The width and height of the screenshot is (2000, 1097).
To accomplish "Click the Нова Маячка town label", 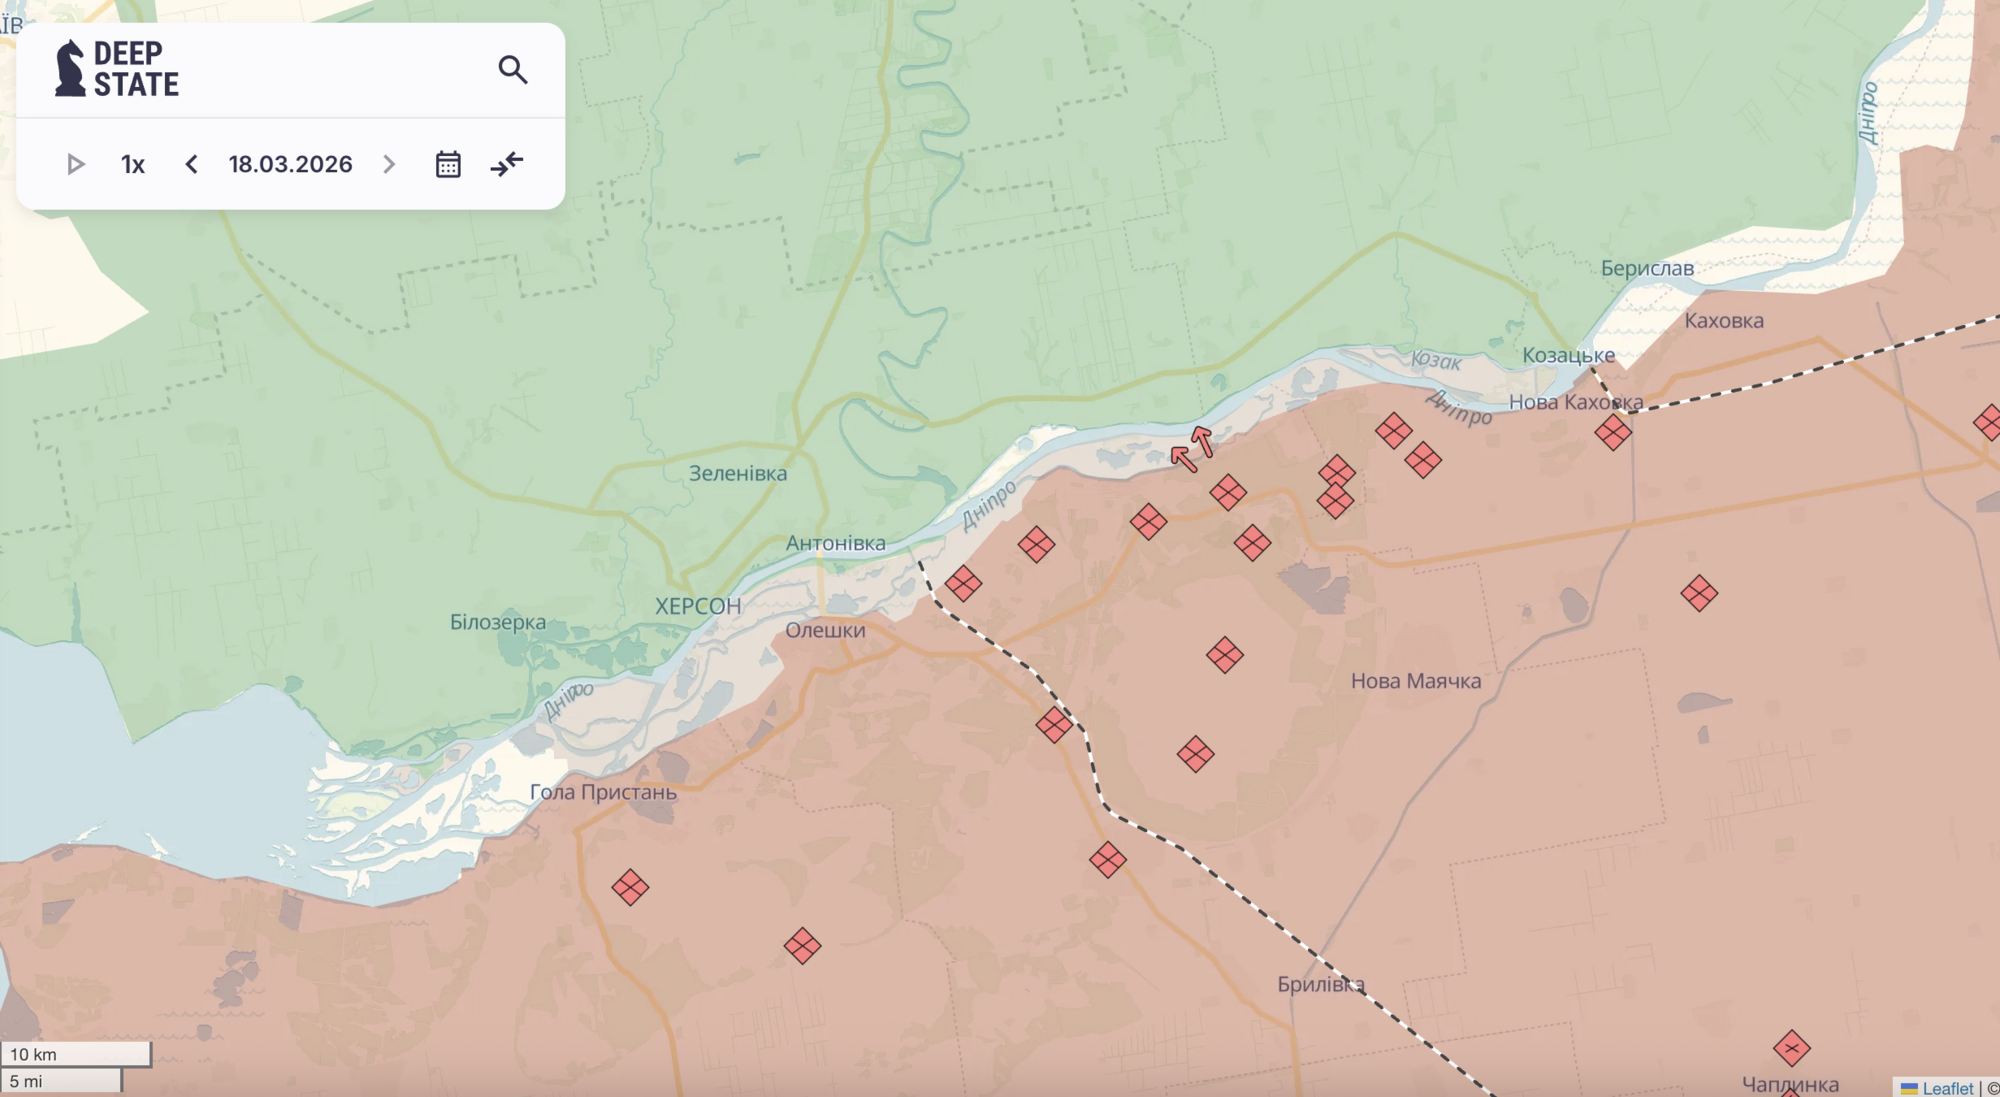I will pyautogui.click(x=1415, y=681).
